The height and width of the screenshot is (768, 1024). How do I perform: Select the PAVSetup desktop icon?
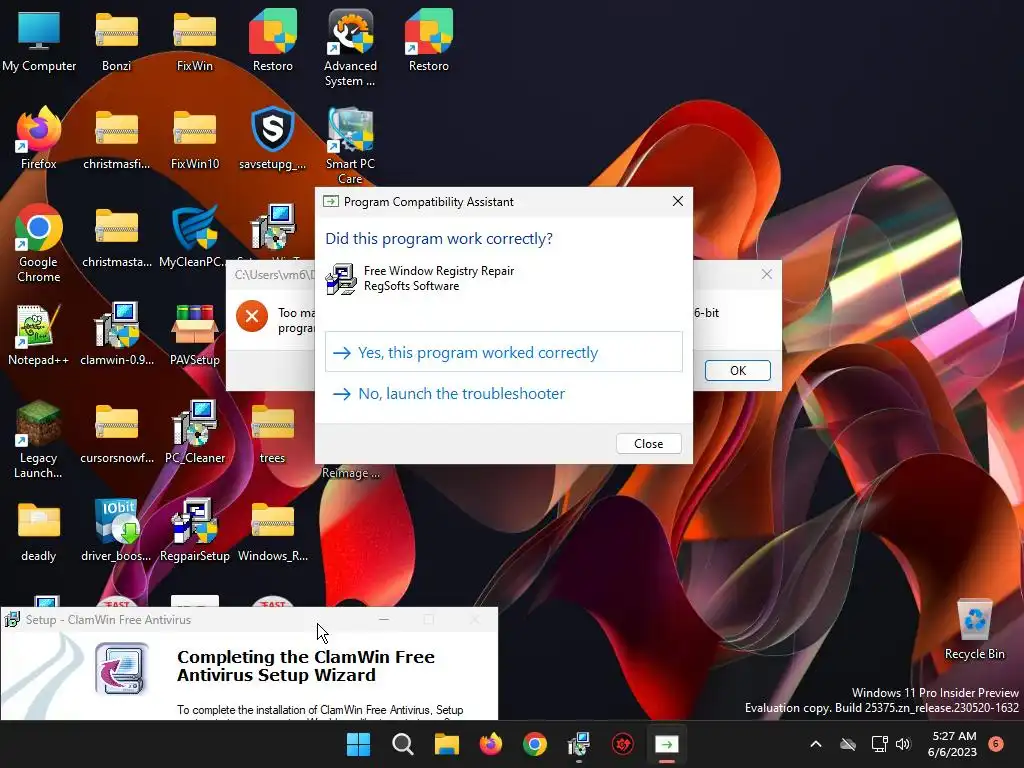[x=195, y=334]
